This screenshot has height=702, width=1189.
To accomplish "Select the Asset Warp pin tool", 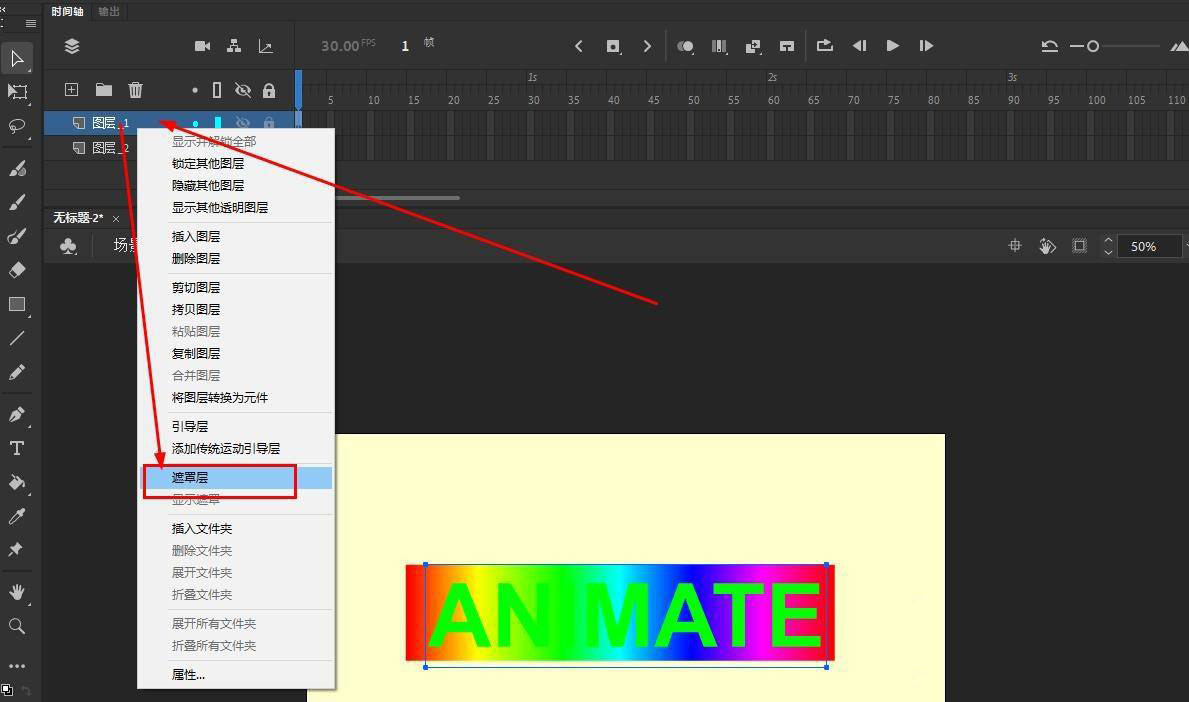I will (15, 550).
